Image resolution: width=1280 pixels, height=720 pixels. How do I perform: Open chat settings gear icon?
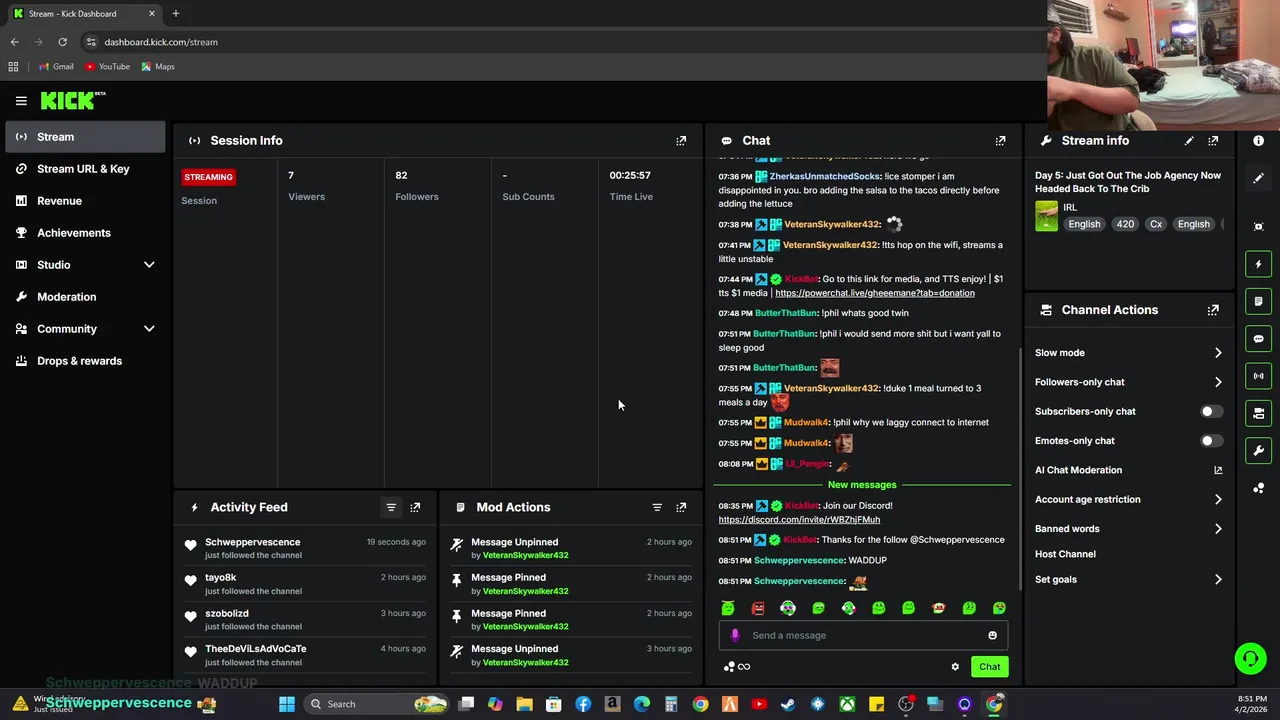point(955,667)
